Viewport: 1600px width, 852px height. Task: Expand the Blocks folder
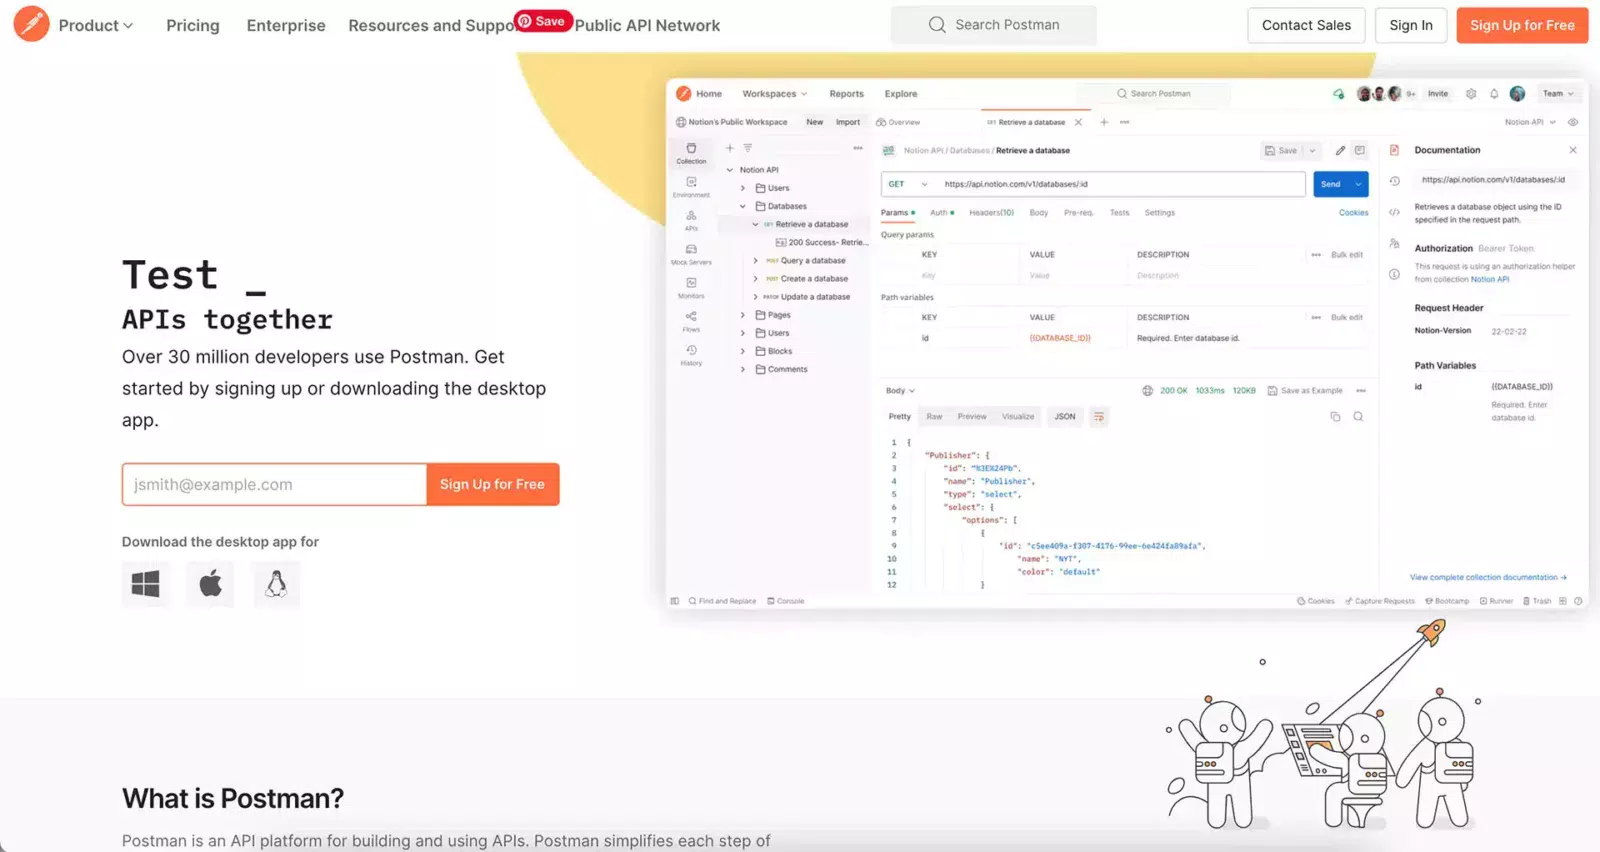tap(743, 351)
